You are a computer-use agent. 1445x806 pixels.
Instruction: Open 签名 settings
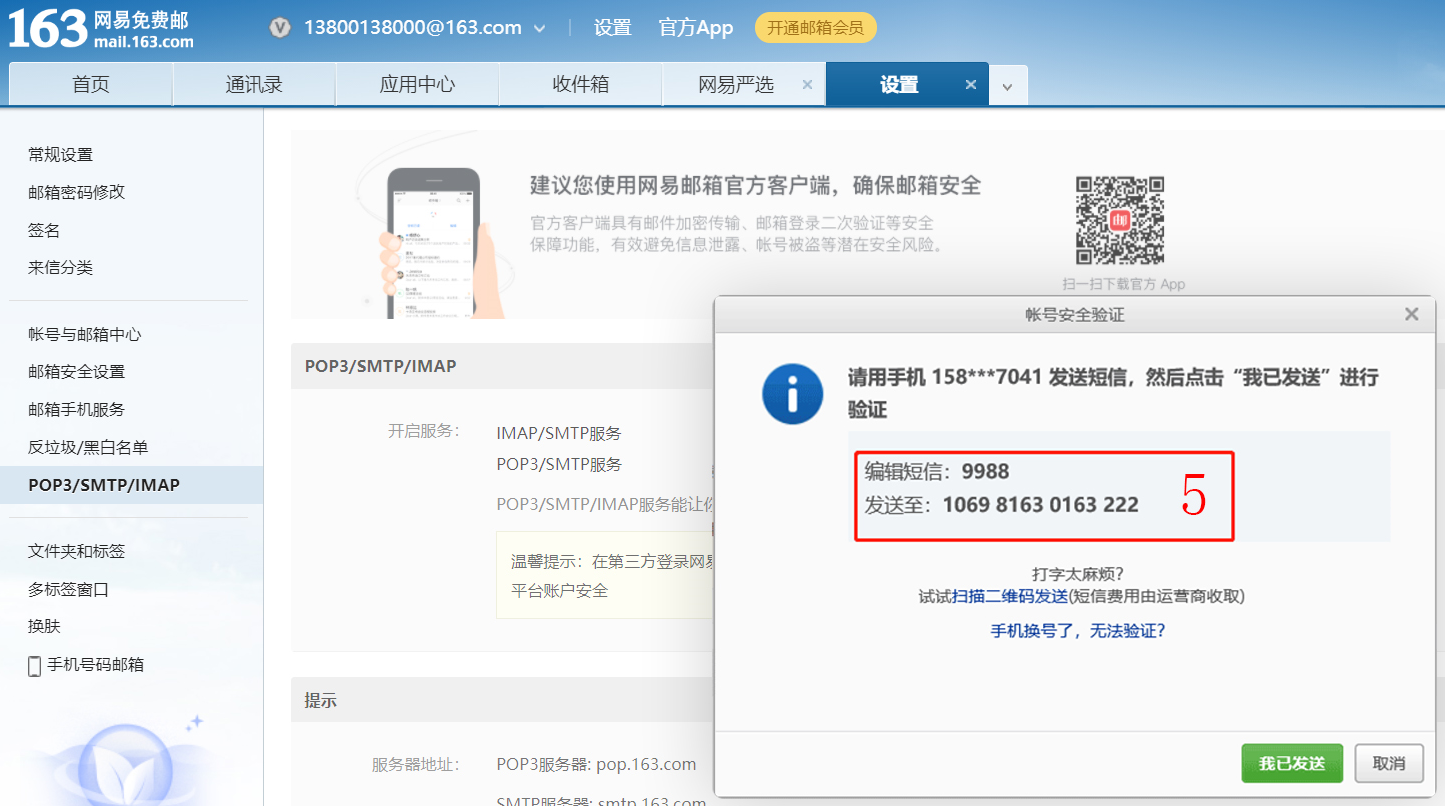44,230
